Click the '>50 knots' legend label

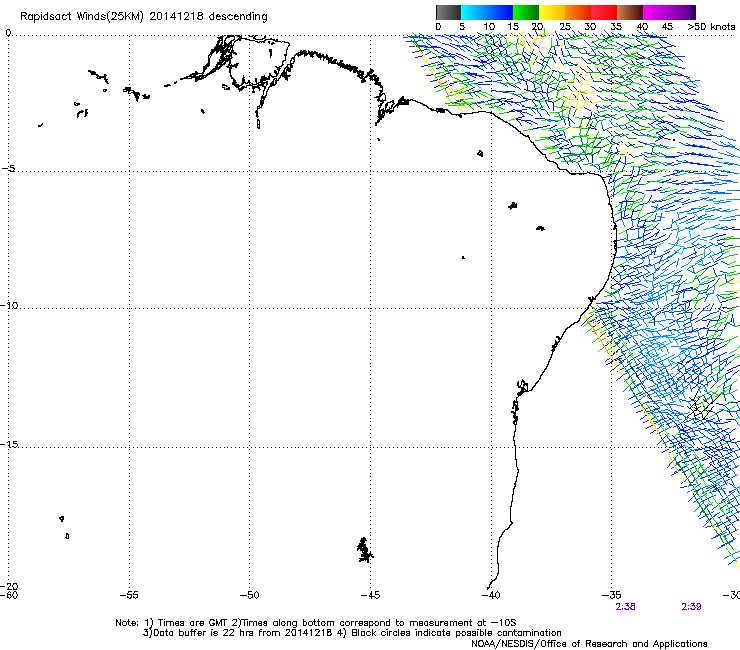(x=711, y=27)
